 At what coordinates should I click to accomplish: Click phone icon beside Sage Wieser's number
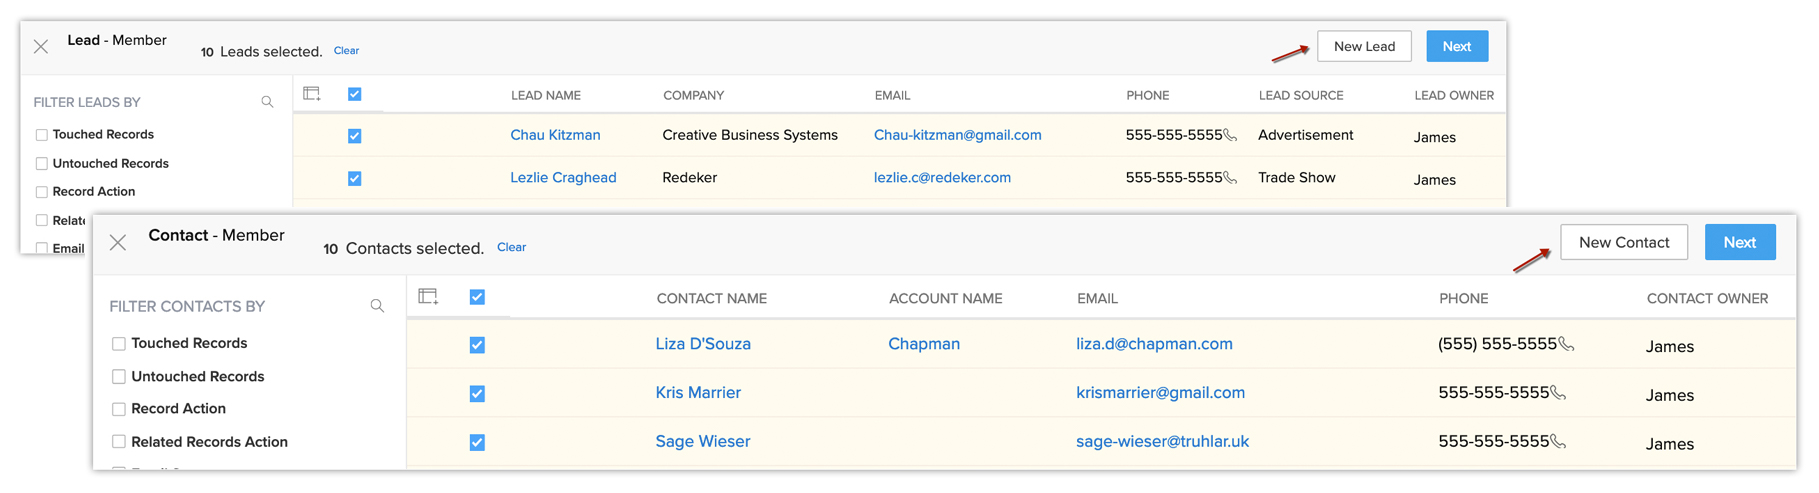point(1558,441)
